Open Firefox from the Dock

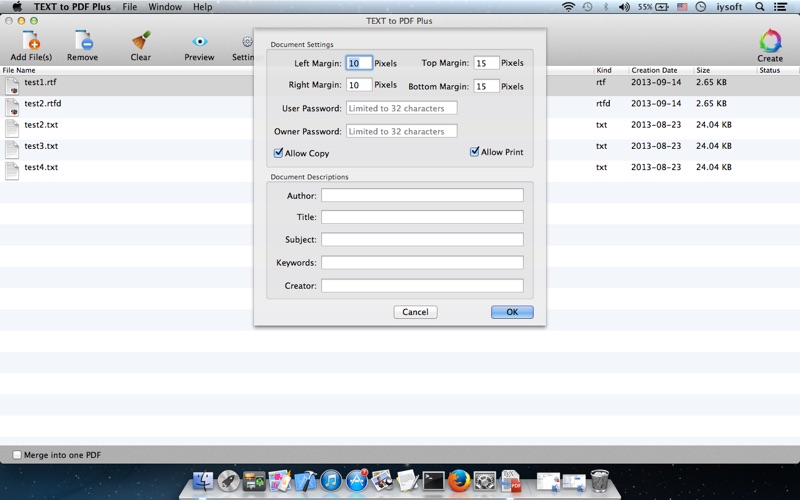pos(459,481)
